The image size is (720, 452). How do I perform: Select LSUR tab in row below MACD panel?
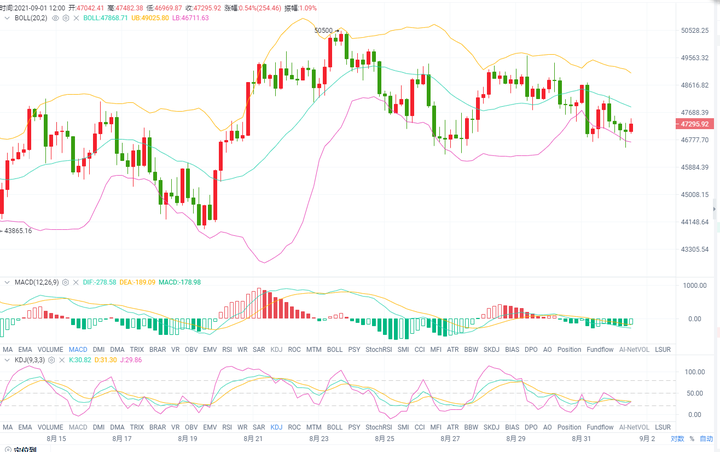(663, 350)
